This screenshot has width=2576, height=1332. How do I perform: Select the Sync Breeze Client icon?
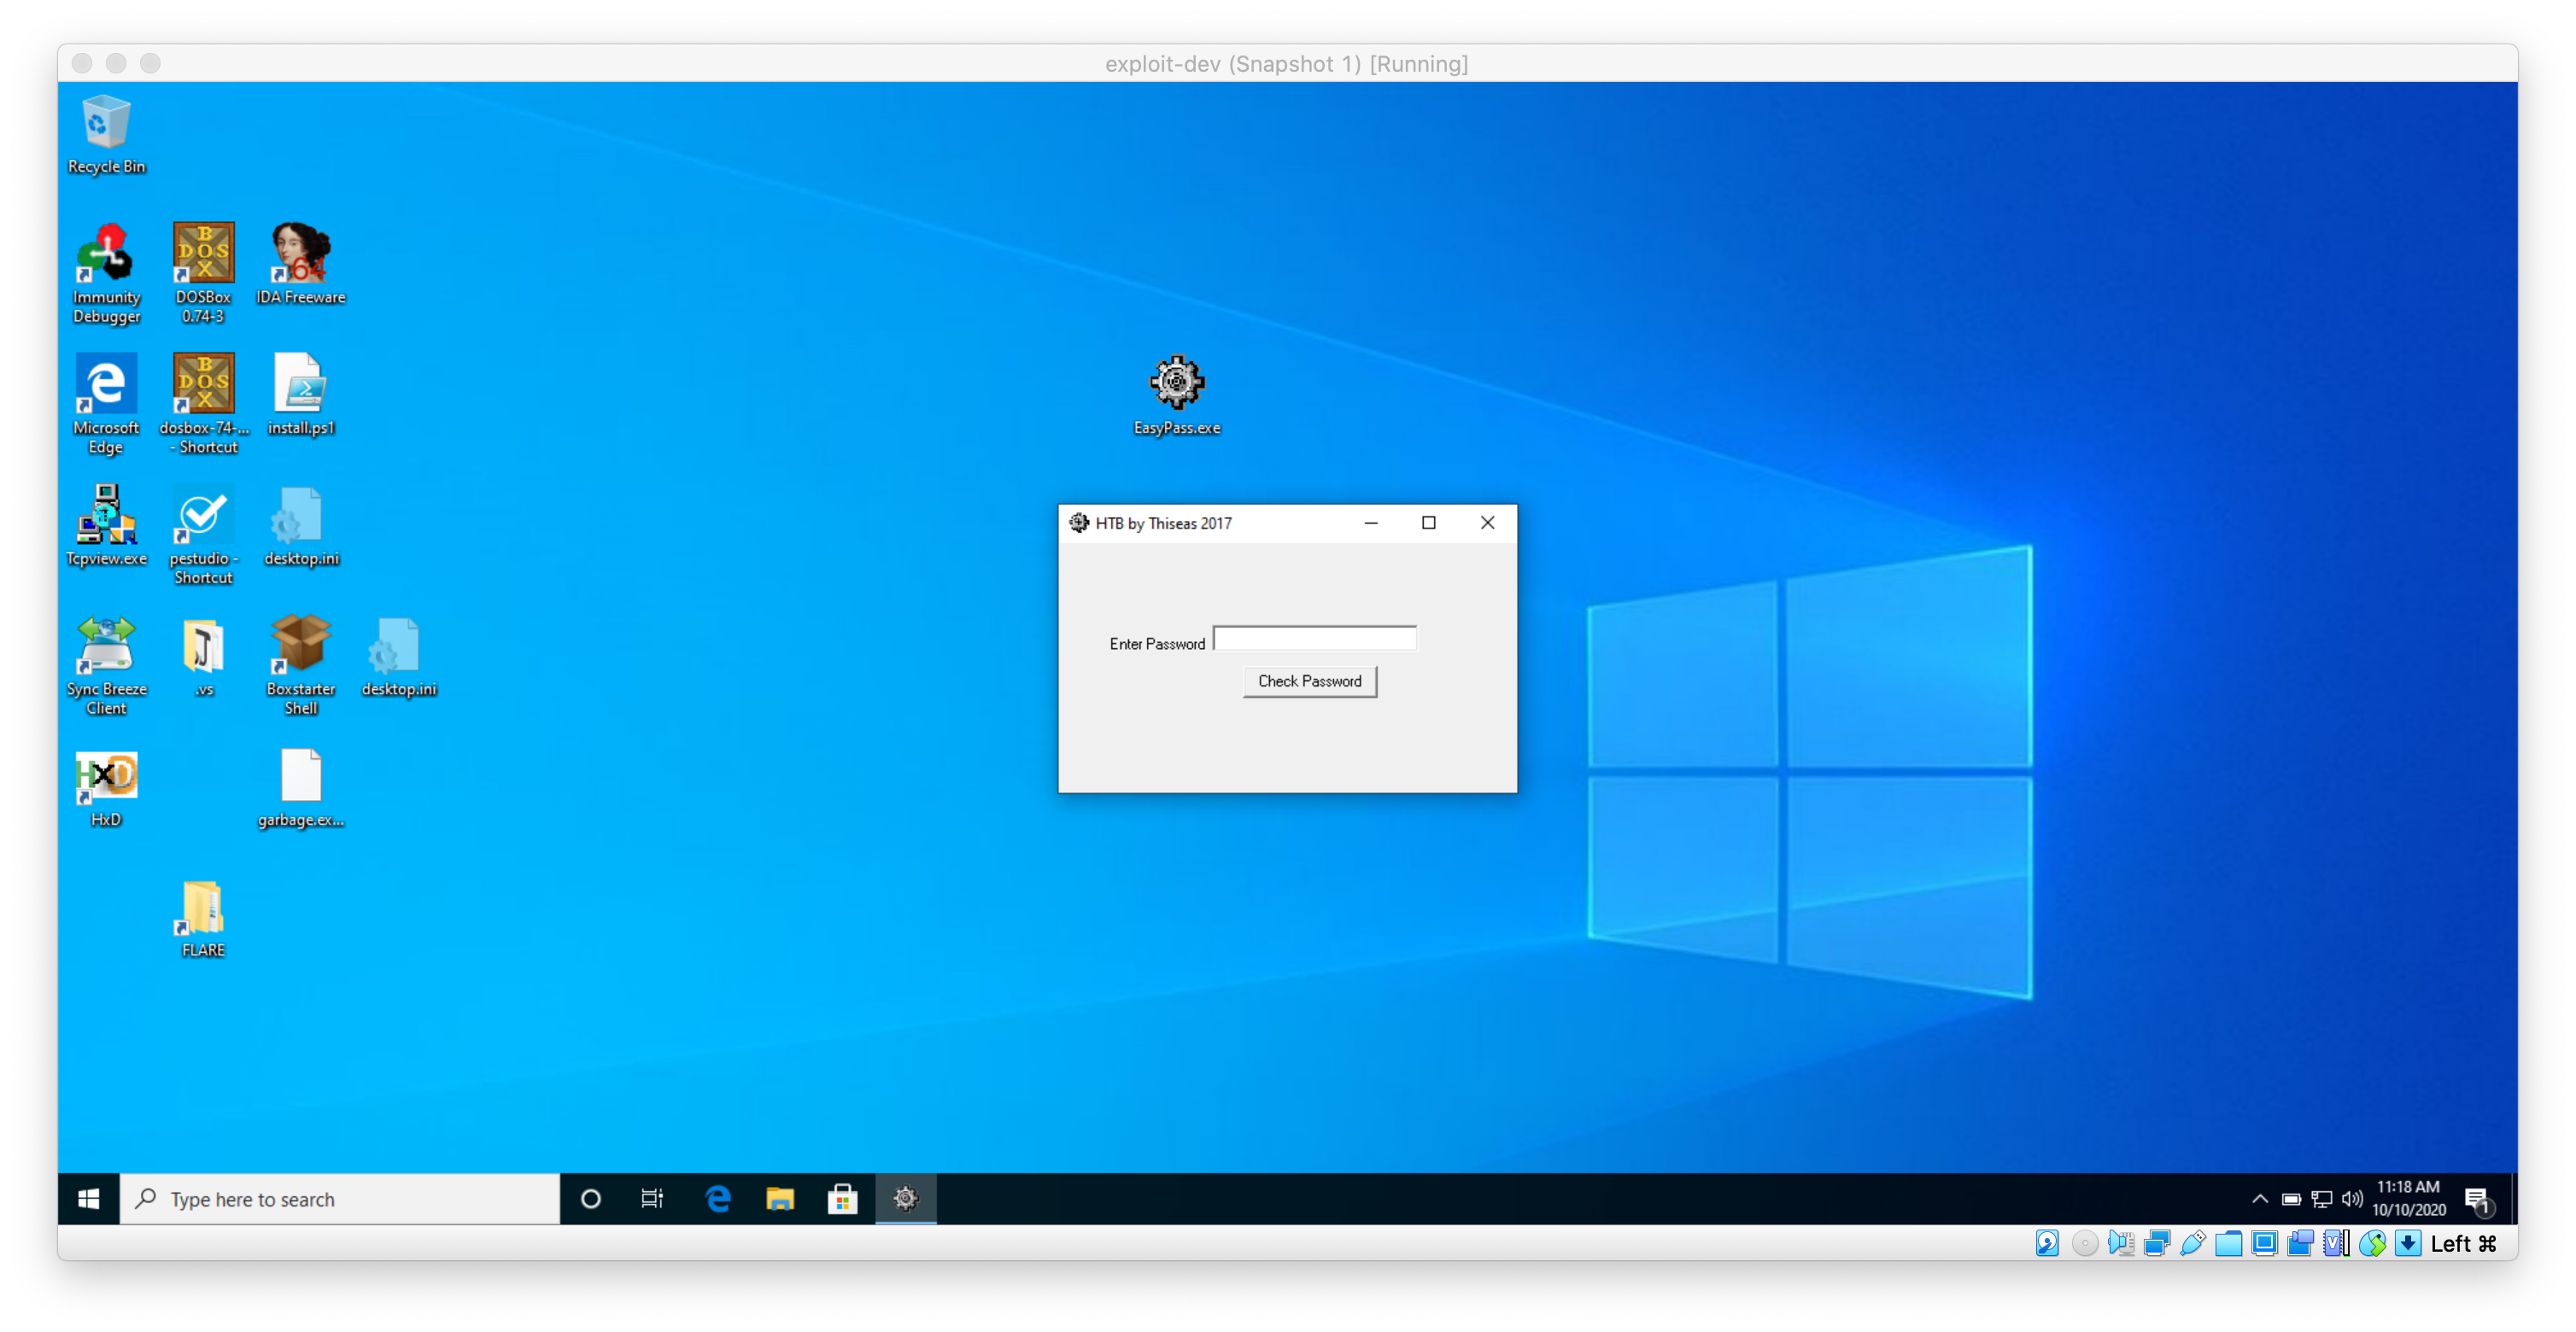(x=106, y=665)
